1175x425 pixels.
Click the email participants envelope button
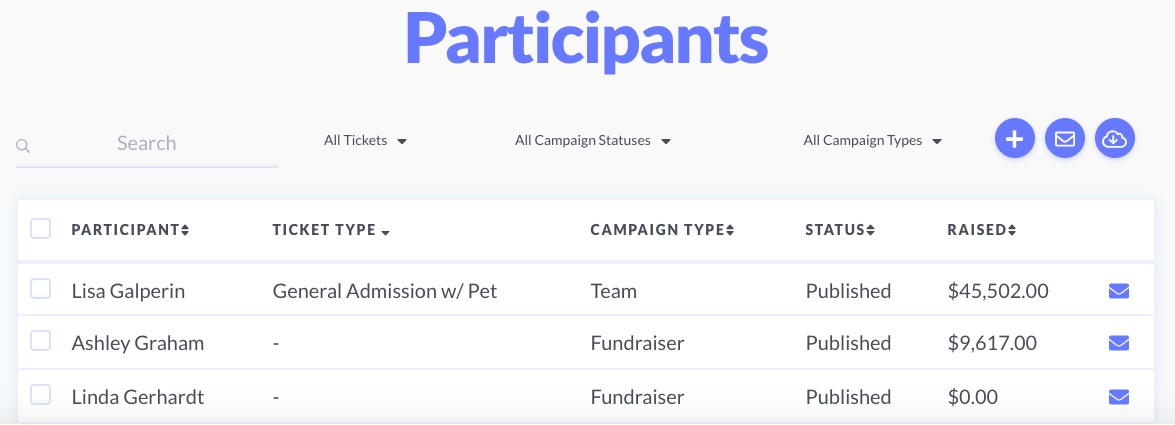[1065, 139]
